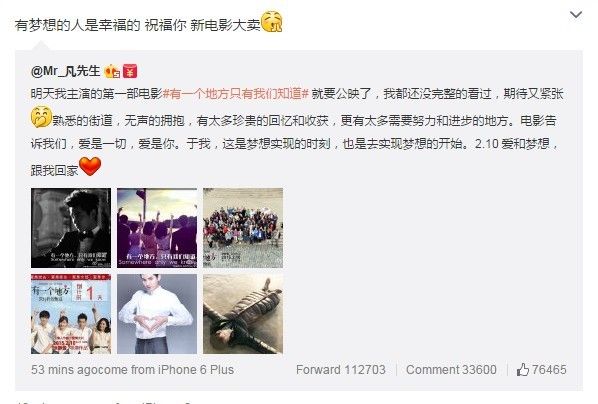This screenshot has width=598, height=404.
Task: View the large group photo thumbnail
Action: pos(243,228)
